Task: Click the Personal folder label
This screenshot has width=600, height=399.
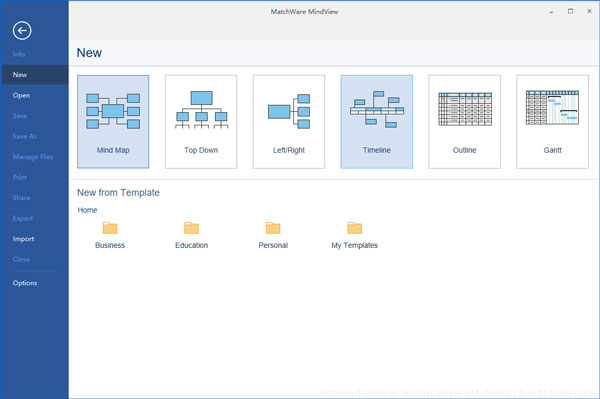Action: 273,245
